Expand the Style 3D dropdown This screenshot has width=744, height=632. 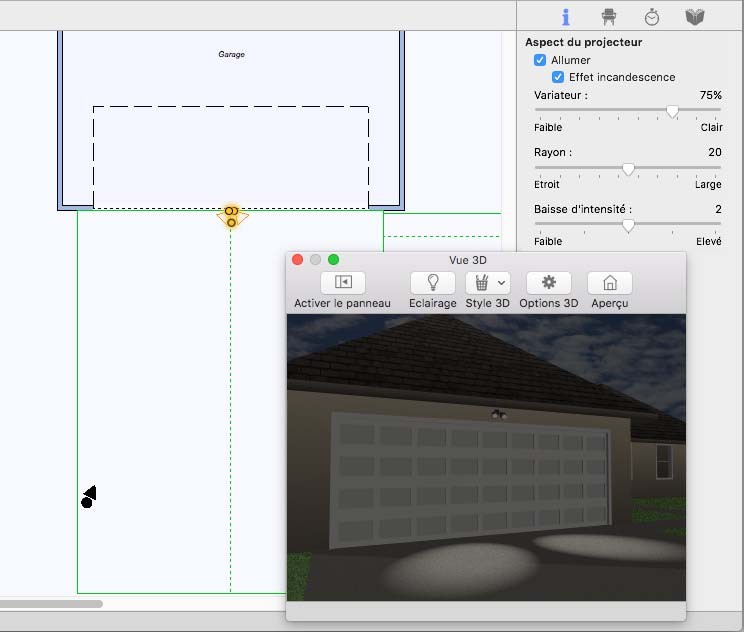501,283
